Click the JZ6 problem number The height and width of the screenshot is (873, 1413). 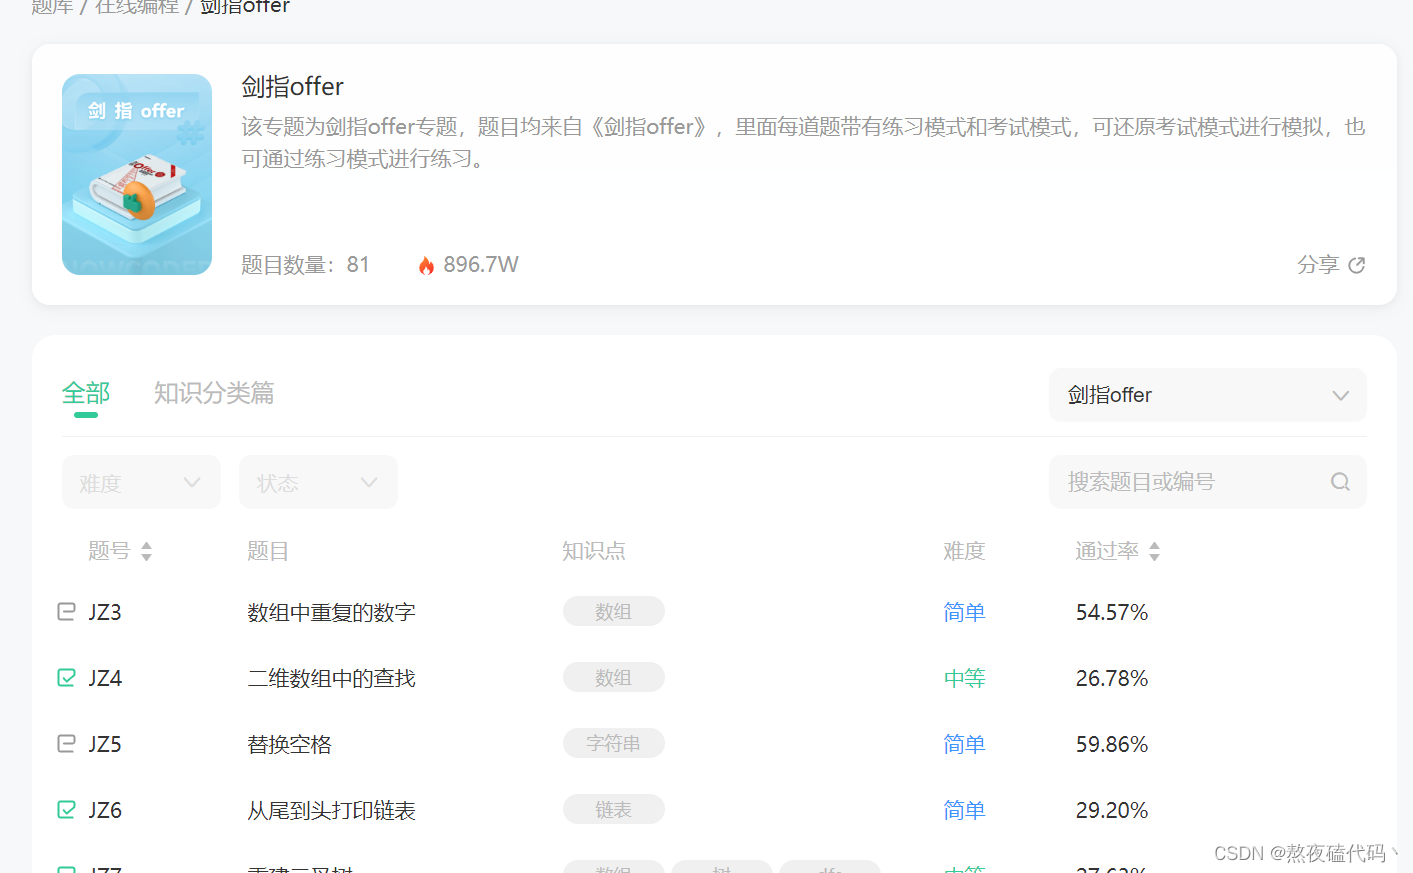pyautogui.click(x=105, y=810)
